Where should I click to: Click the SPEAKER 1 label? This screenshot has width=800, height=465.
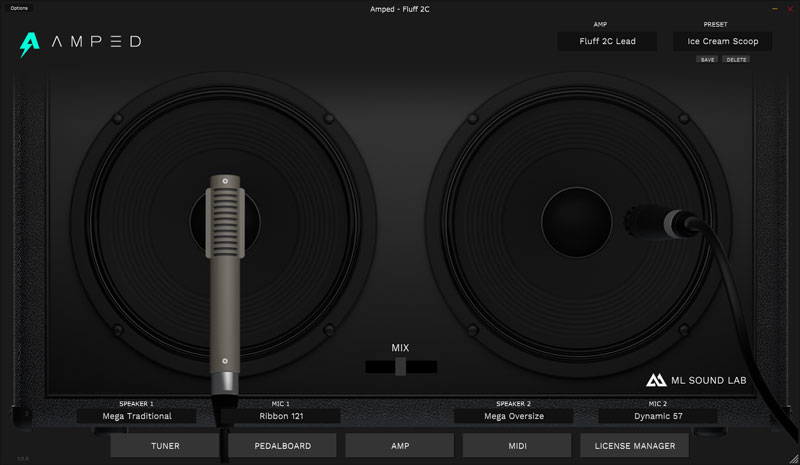(136, 404)
